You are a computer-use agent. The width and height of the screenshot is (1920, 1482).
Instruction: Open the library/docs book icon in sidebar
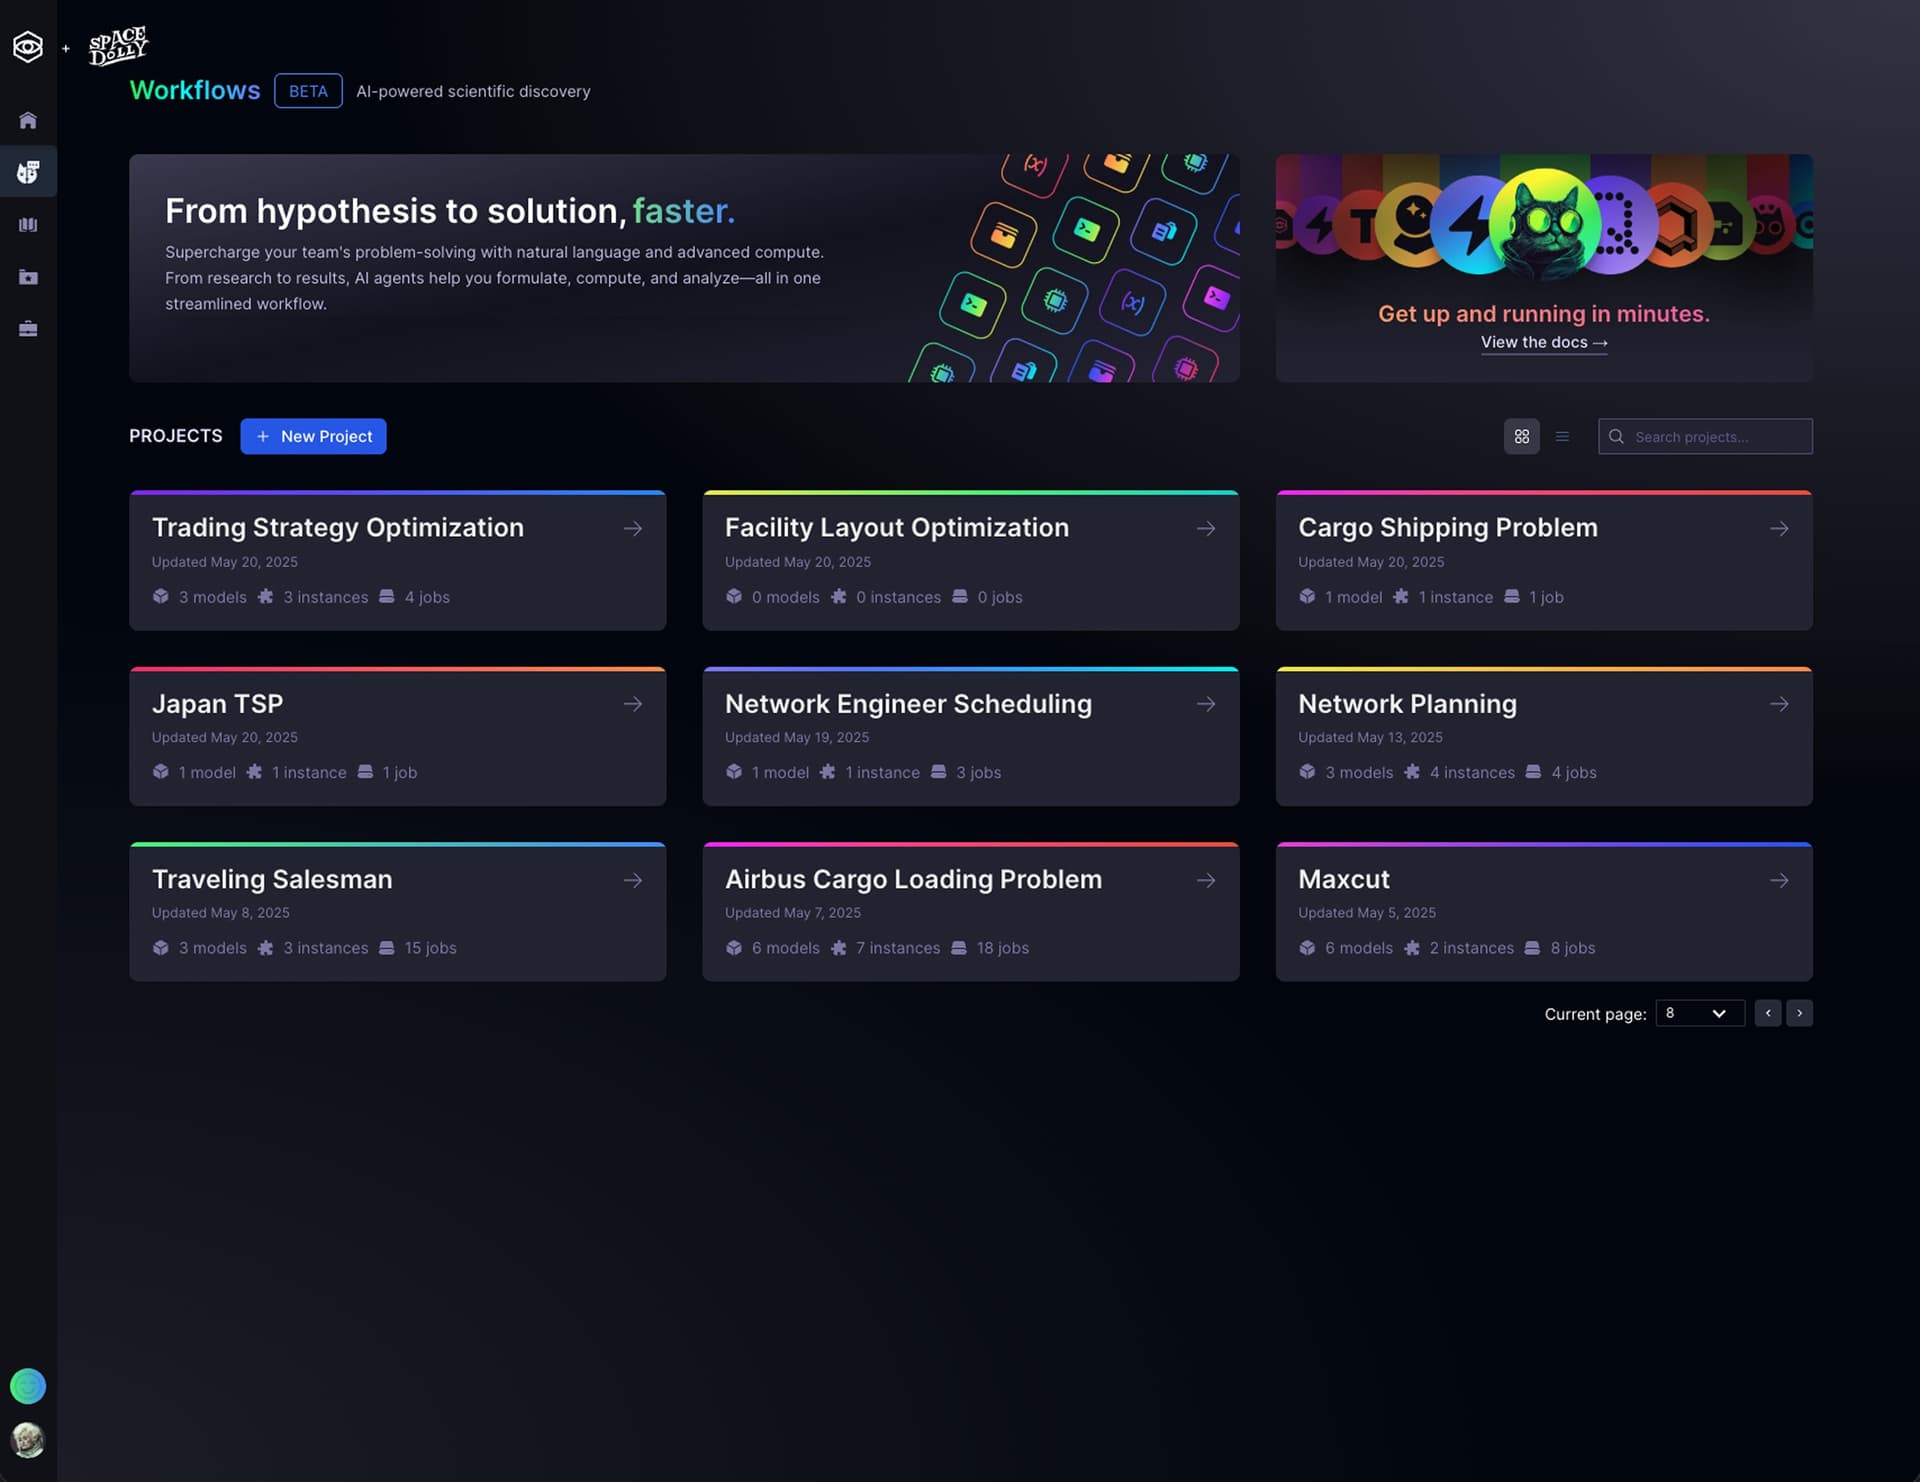click(28, 224)
